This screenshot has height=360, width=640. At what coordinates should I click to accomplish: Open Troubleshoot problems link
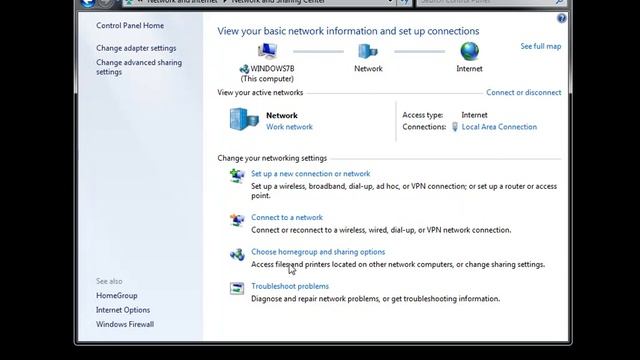290,286
